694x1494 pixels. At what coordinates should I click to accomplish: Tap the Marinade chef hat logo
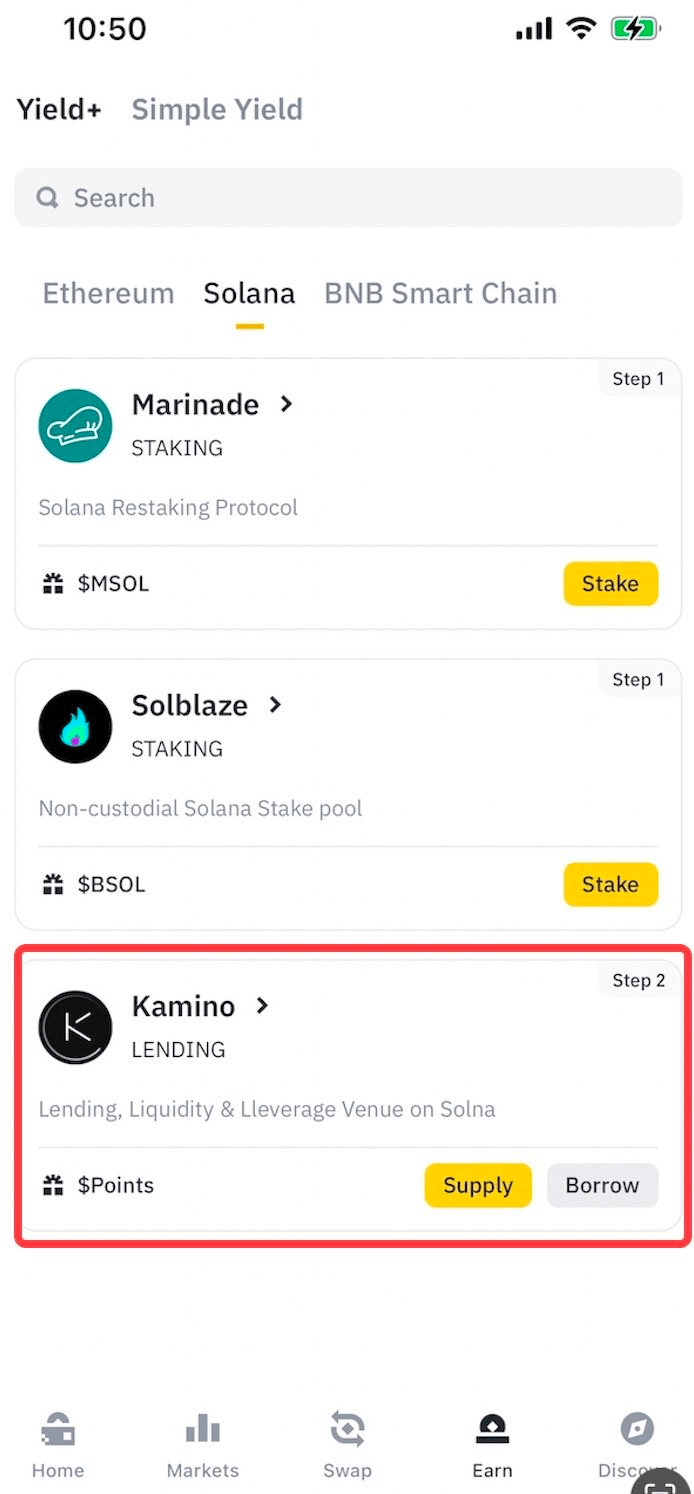[x=75, y=426]
